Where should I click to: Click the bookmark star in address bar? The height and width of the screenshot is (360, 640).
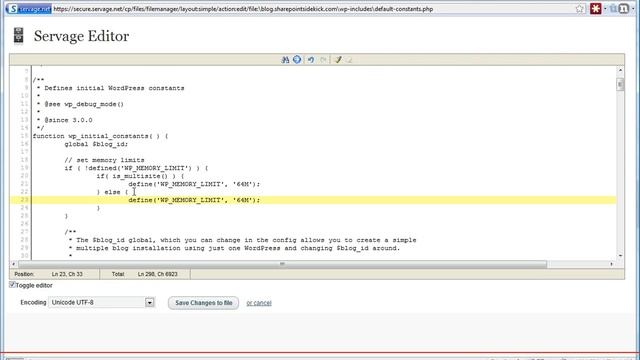click(x=580, y=9)
